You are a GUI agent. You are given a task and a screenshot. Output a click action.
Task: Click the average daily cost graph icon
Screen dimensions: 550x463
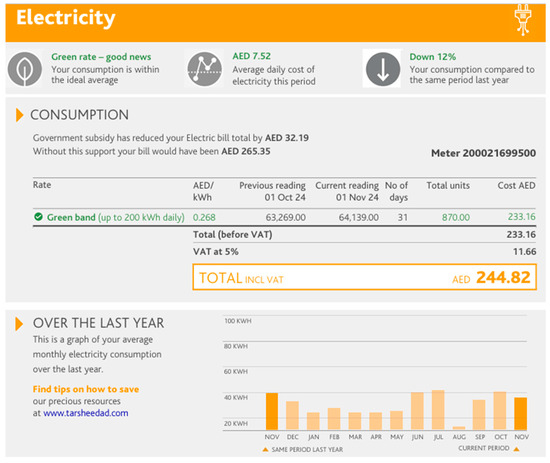tap(204, 69)
